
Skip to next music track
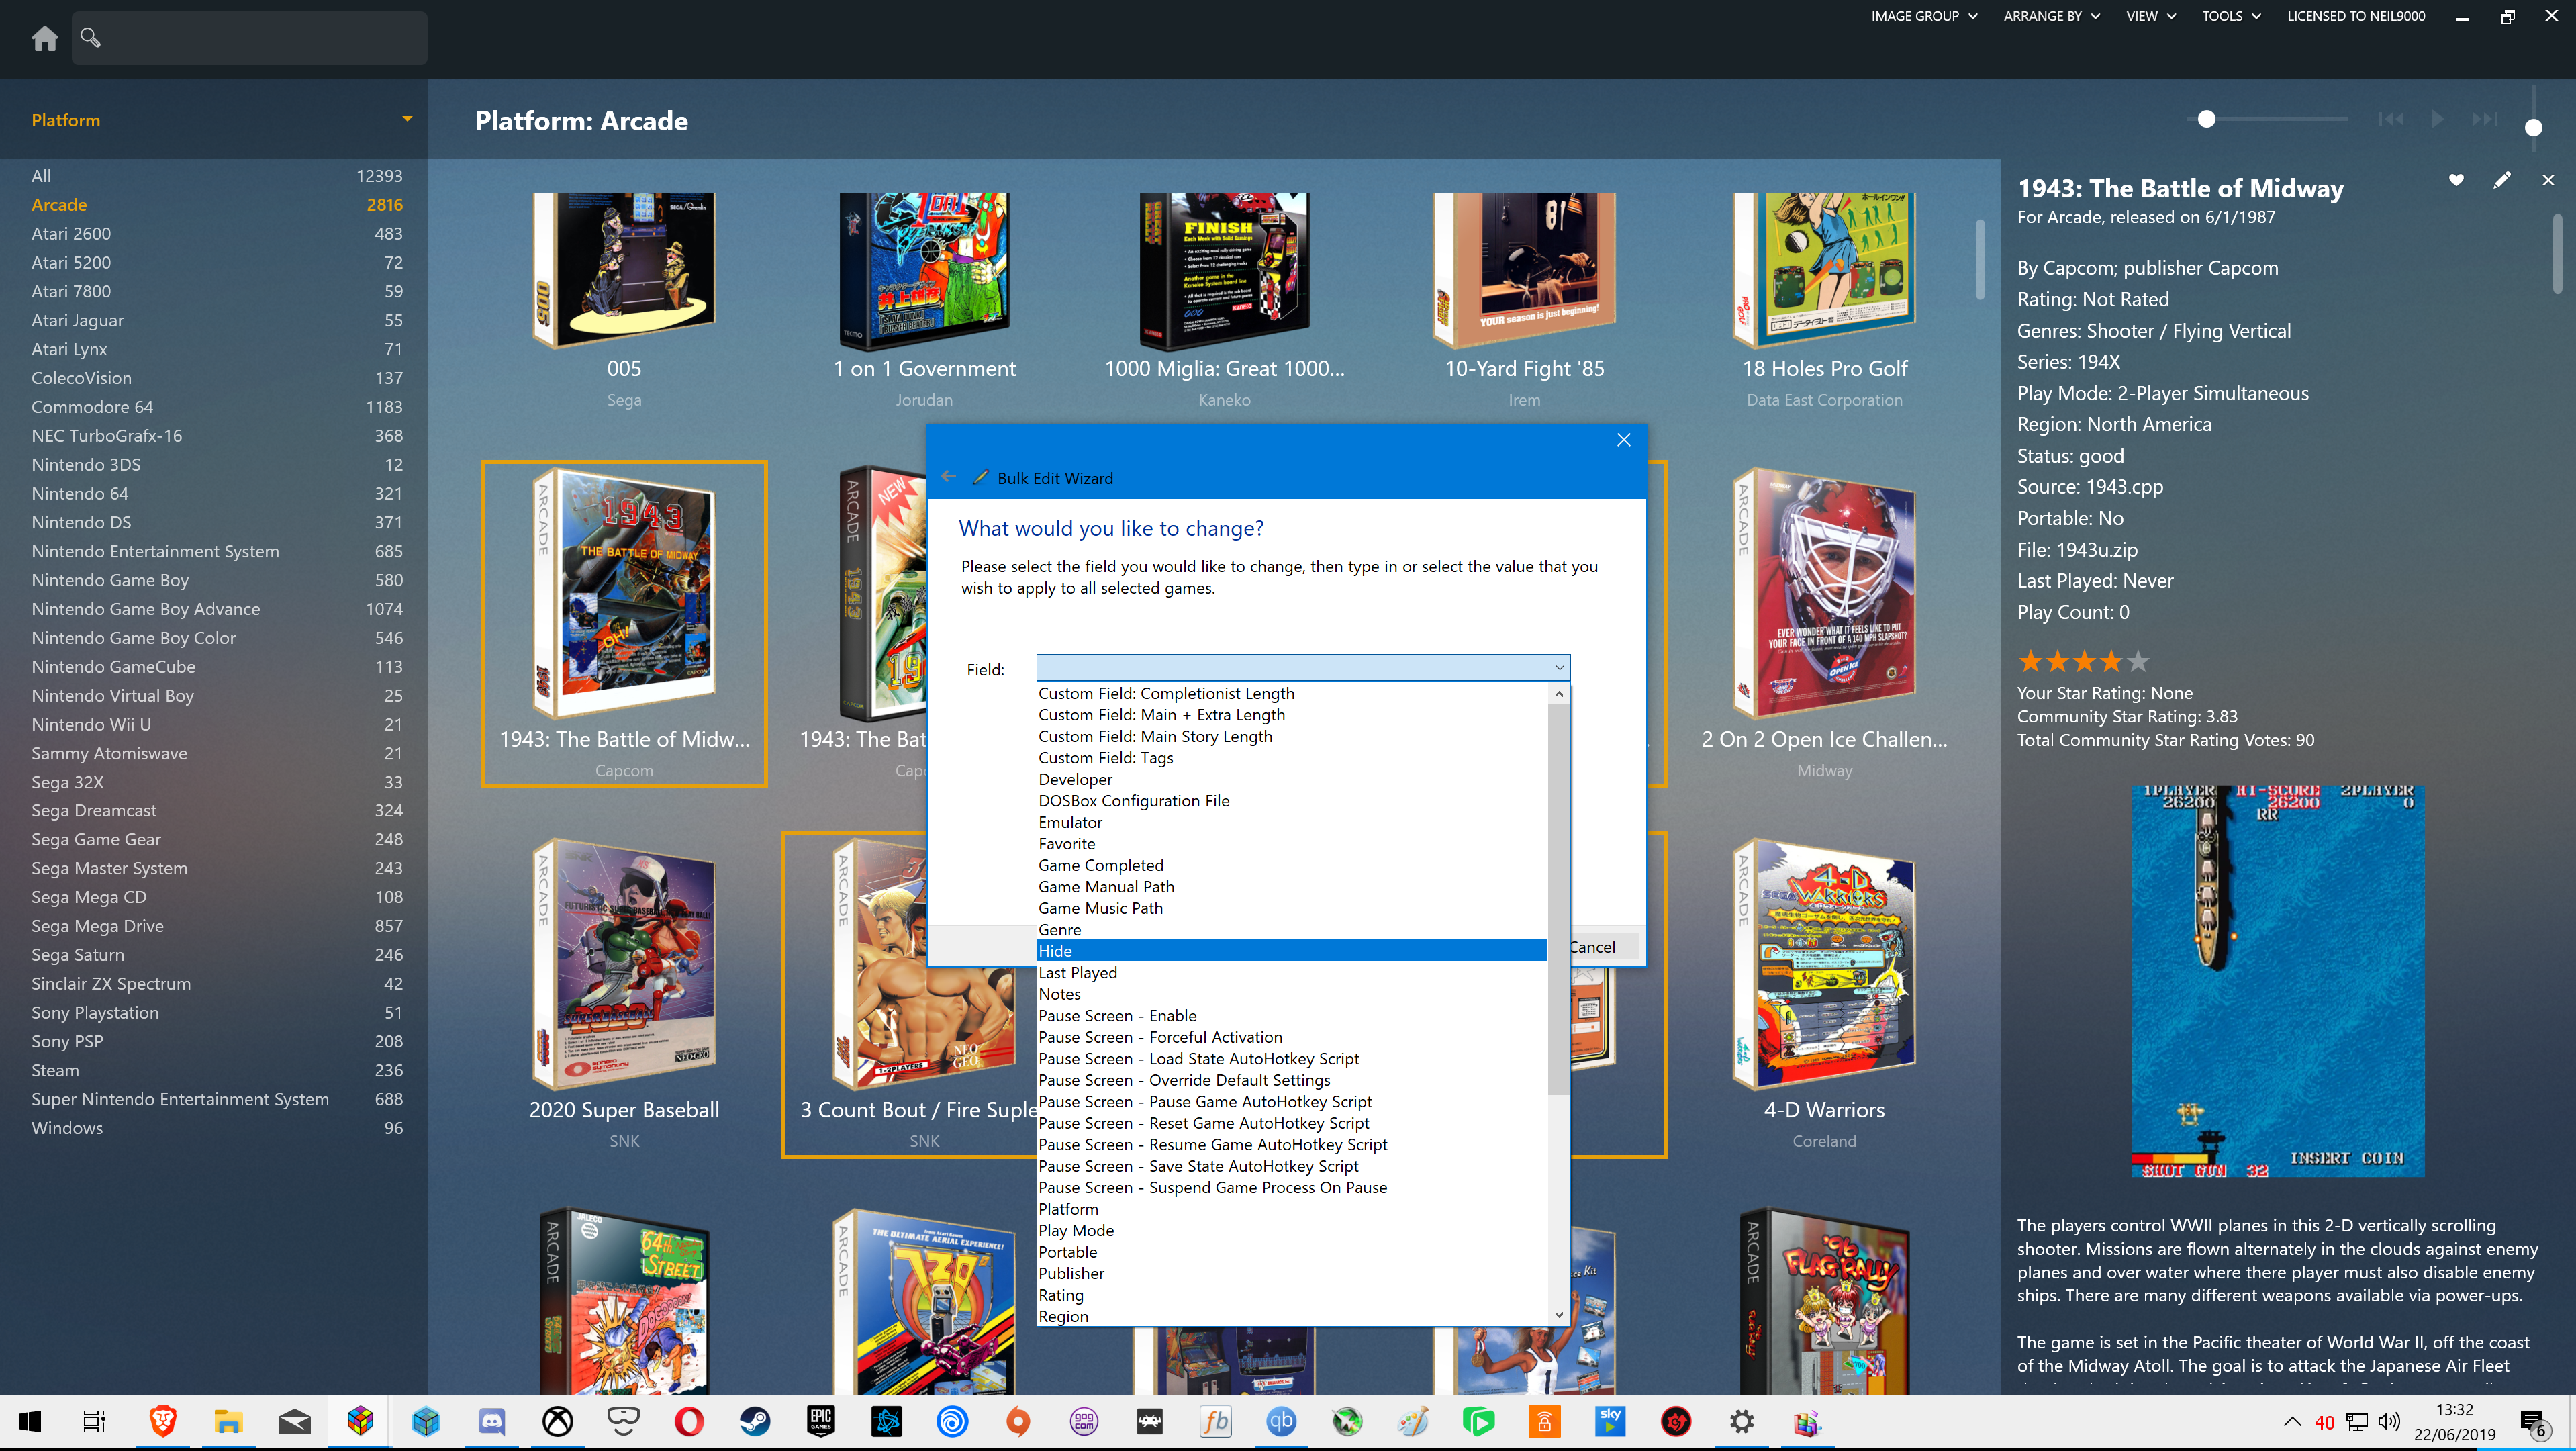(2484, 119)
